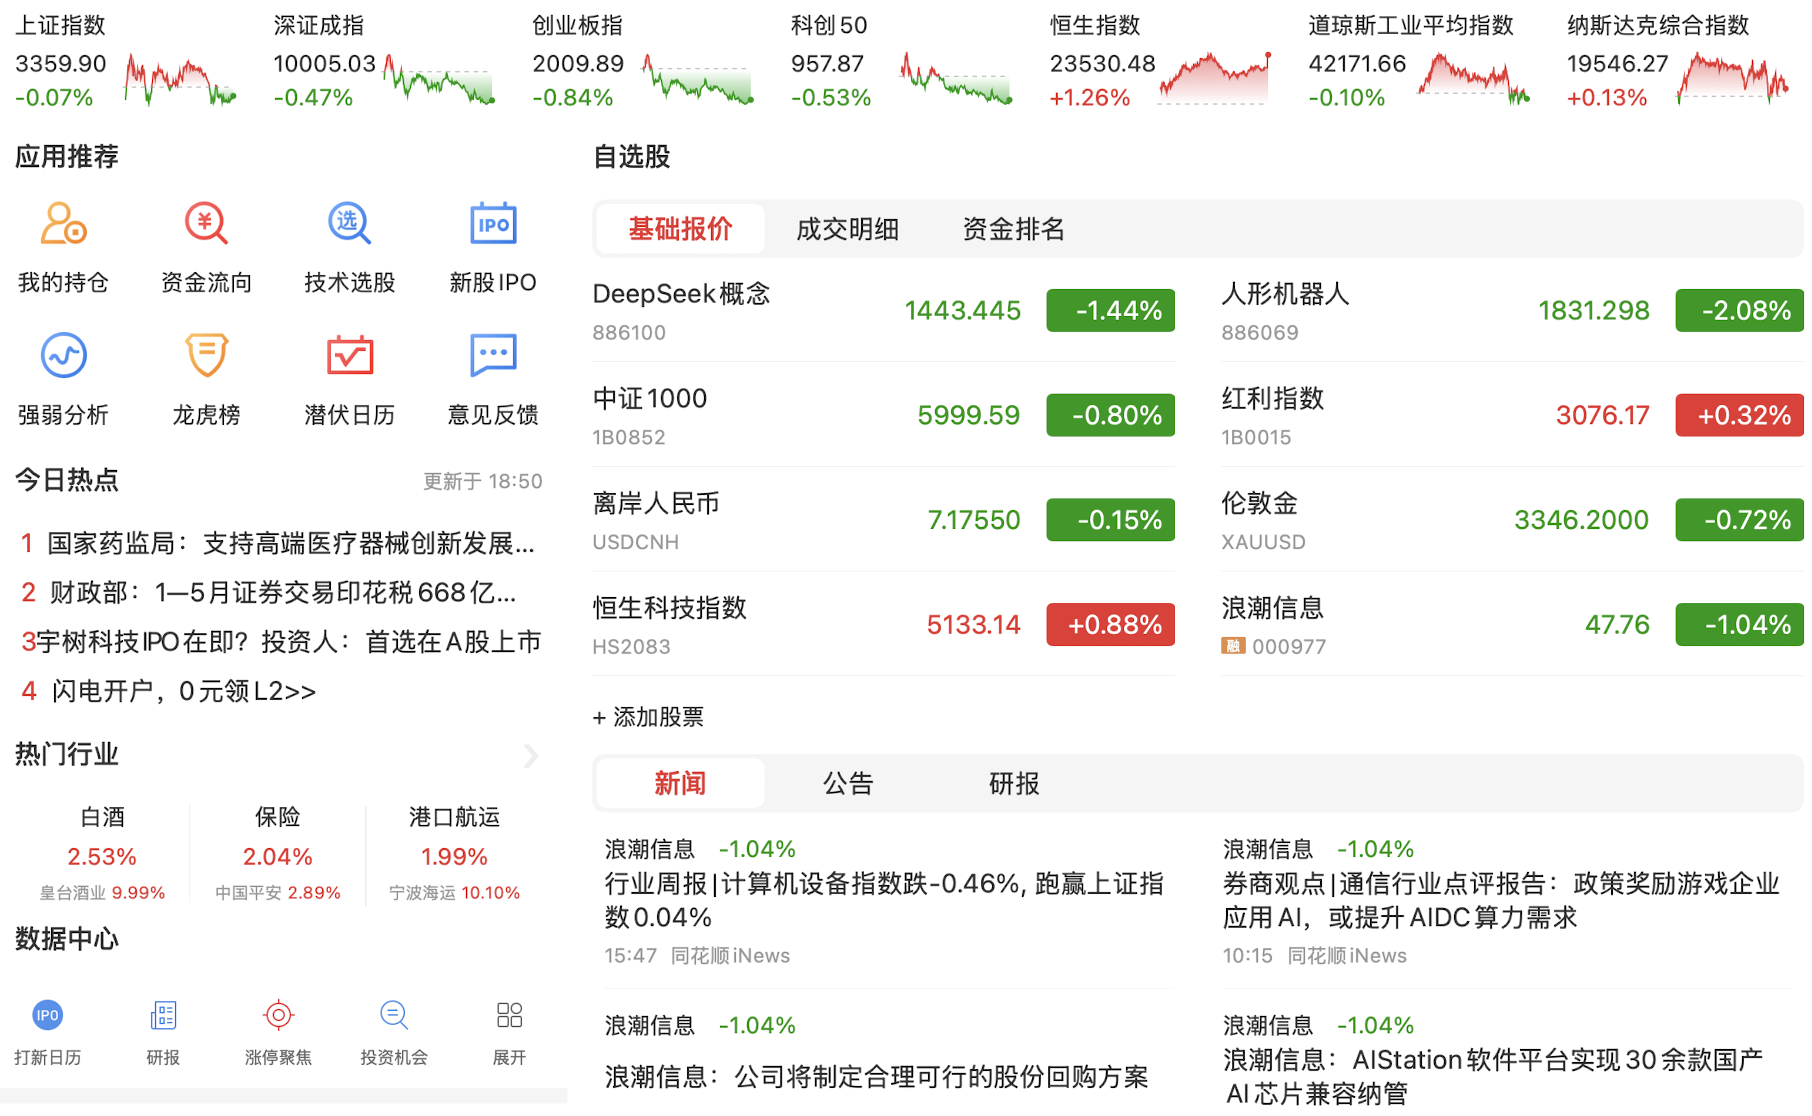
Task: Click the 融 margin badge beside 000977
Action: (x=1232, y=647)
